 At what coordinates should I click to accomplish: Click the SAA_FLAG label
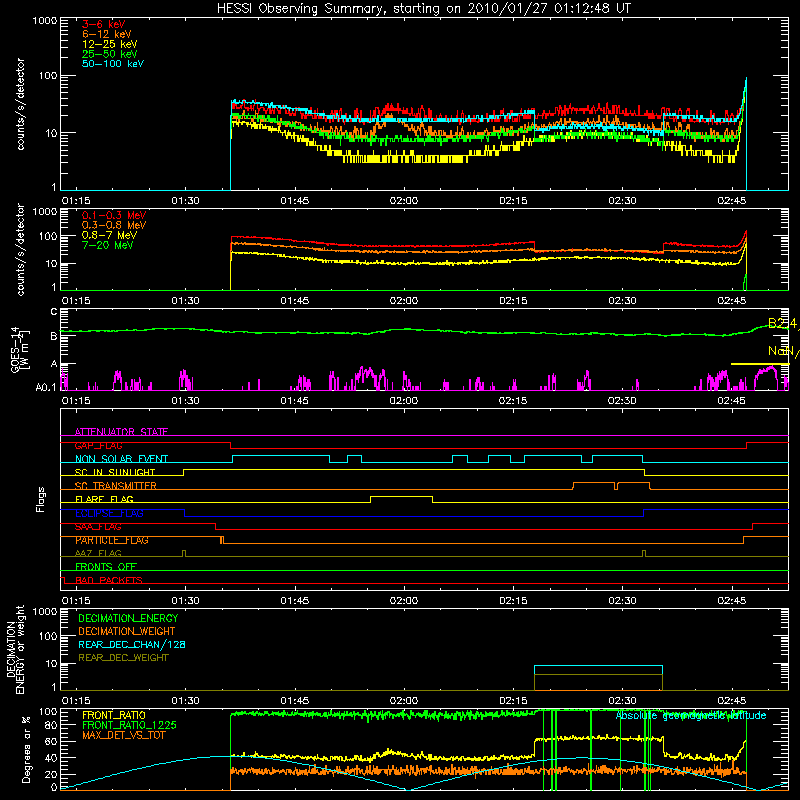98,527
